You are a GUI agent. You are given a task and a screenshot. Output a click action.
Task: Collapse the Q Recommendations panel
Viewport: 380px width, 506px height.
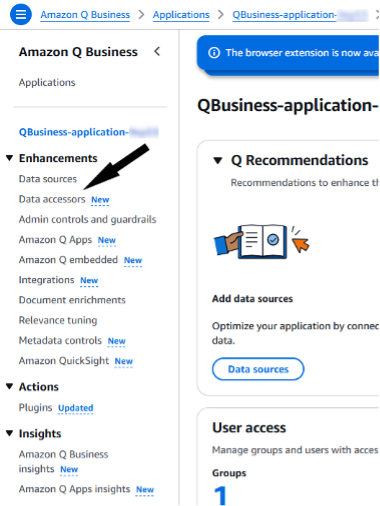pos(218,161)
